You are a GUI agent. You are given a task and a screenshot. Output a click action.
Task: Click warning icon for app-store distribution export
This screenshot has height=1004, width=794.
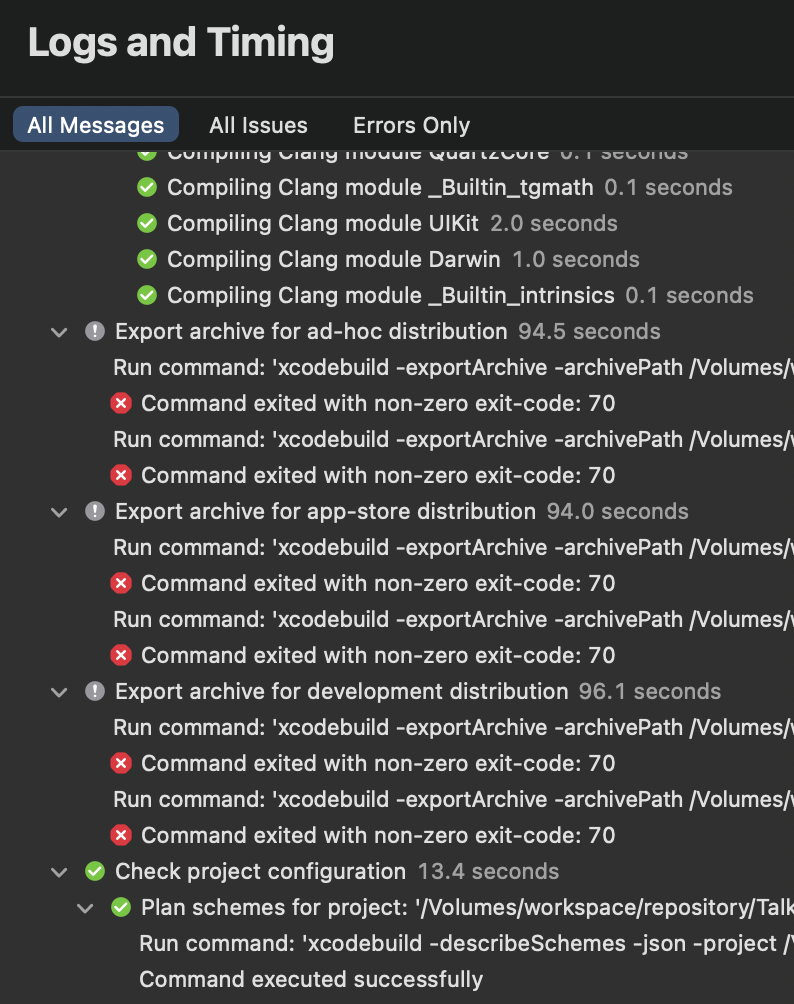(x=95, y=512)
